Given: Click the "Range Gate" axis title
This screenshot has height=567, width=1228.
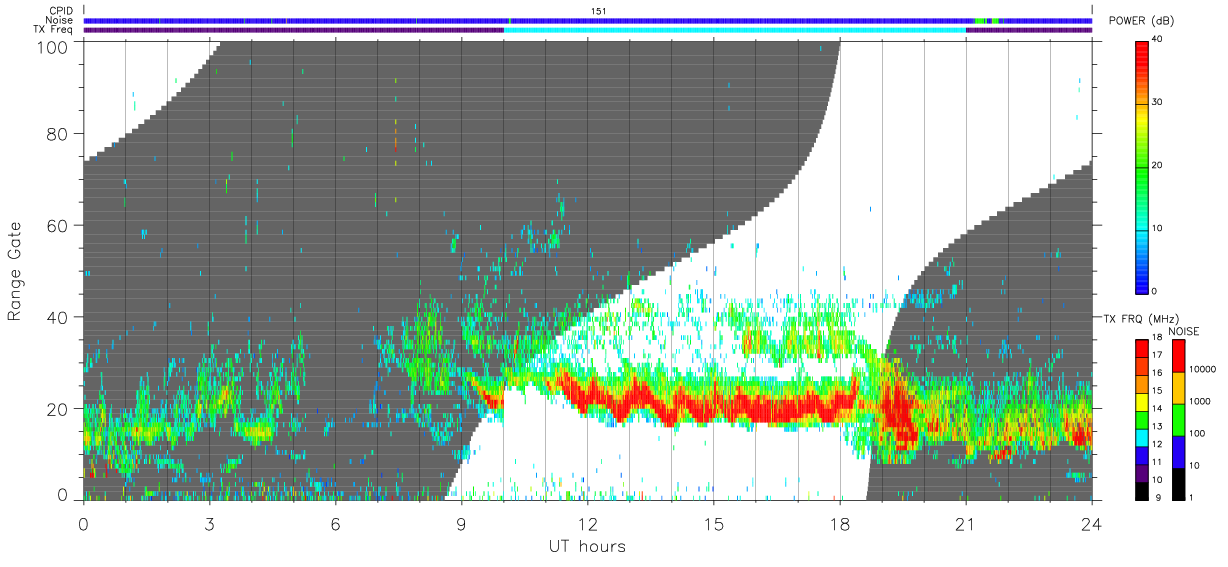Looking at the screenshot, I should coord(15,272).
